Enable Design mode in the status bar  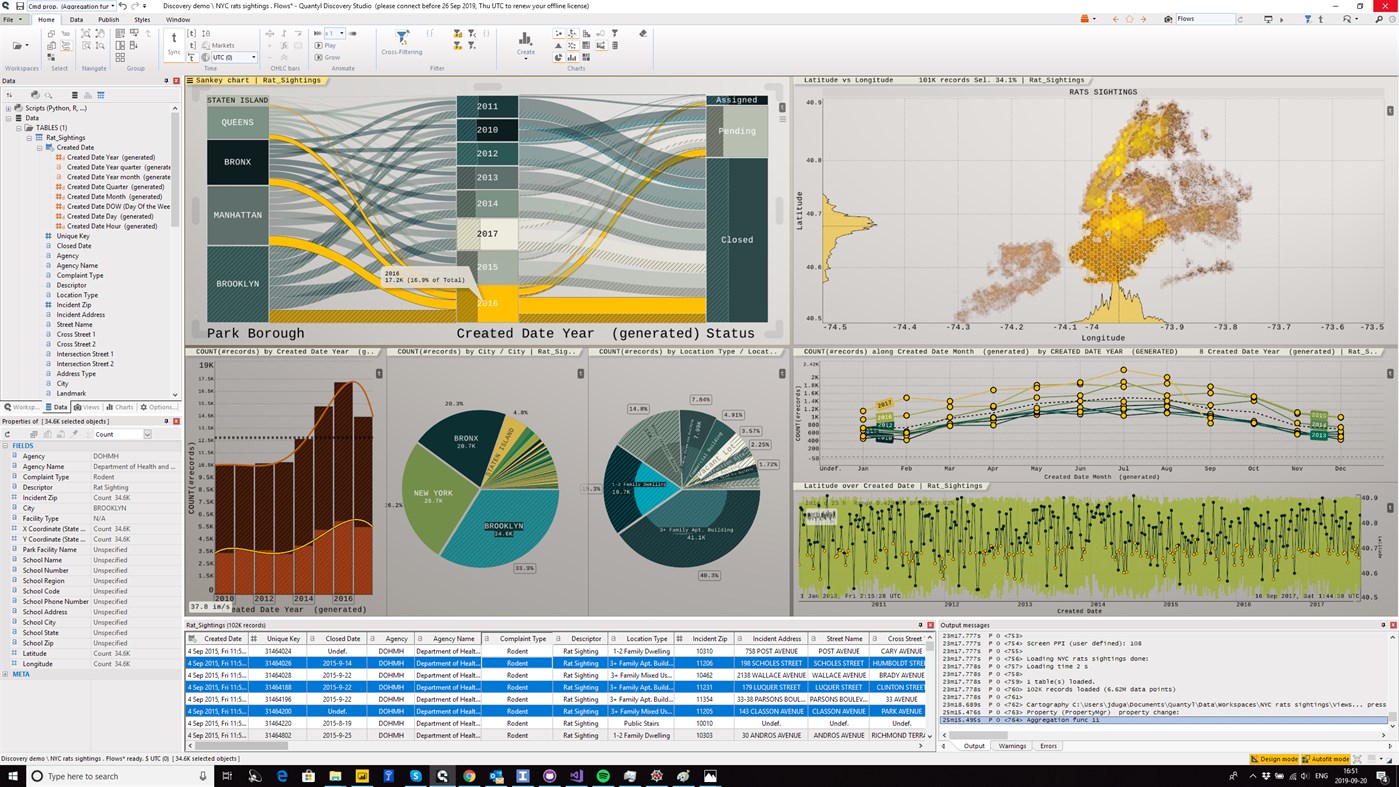[1276, 758]
